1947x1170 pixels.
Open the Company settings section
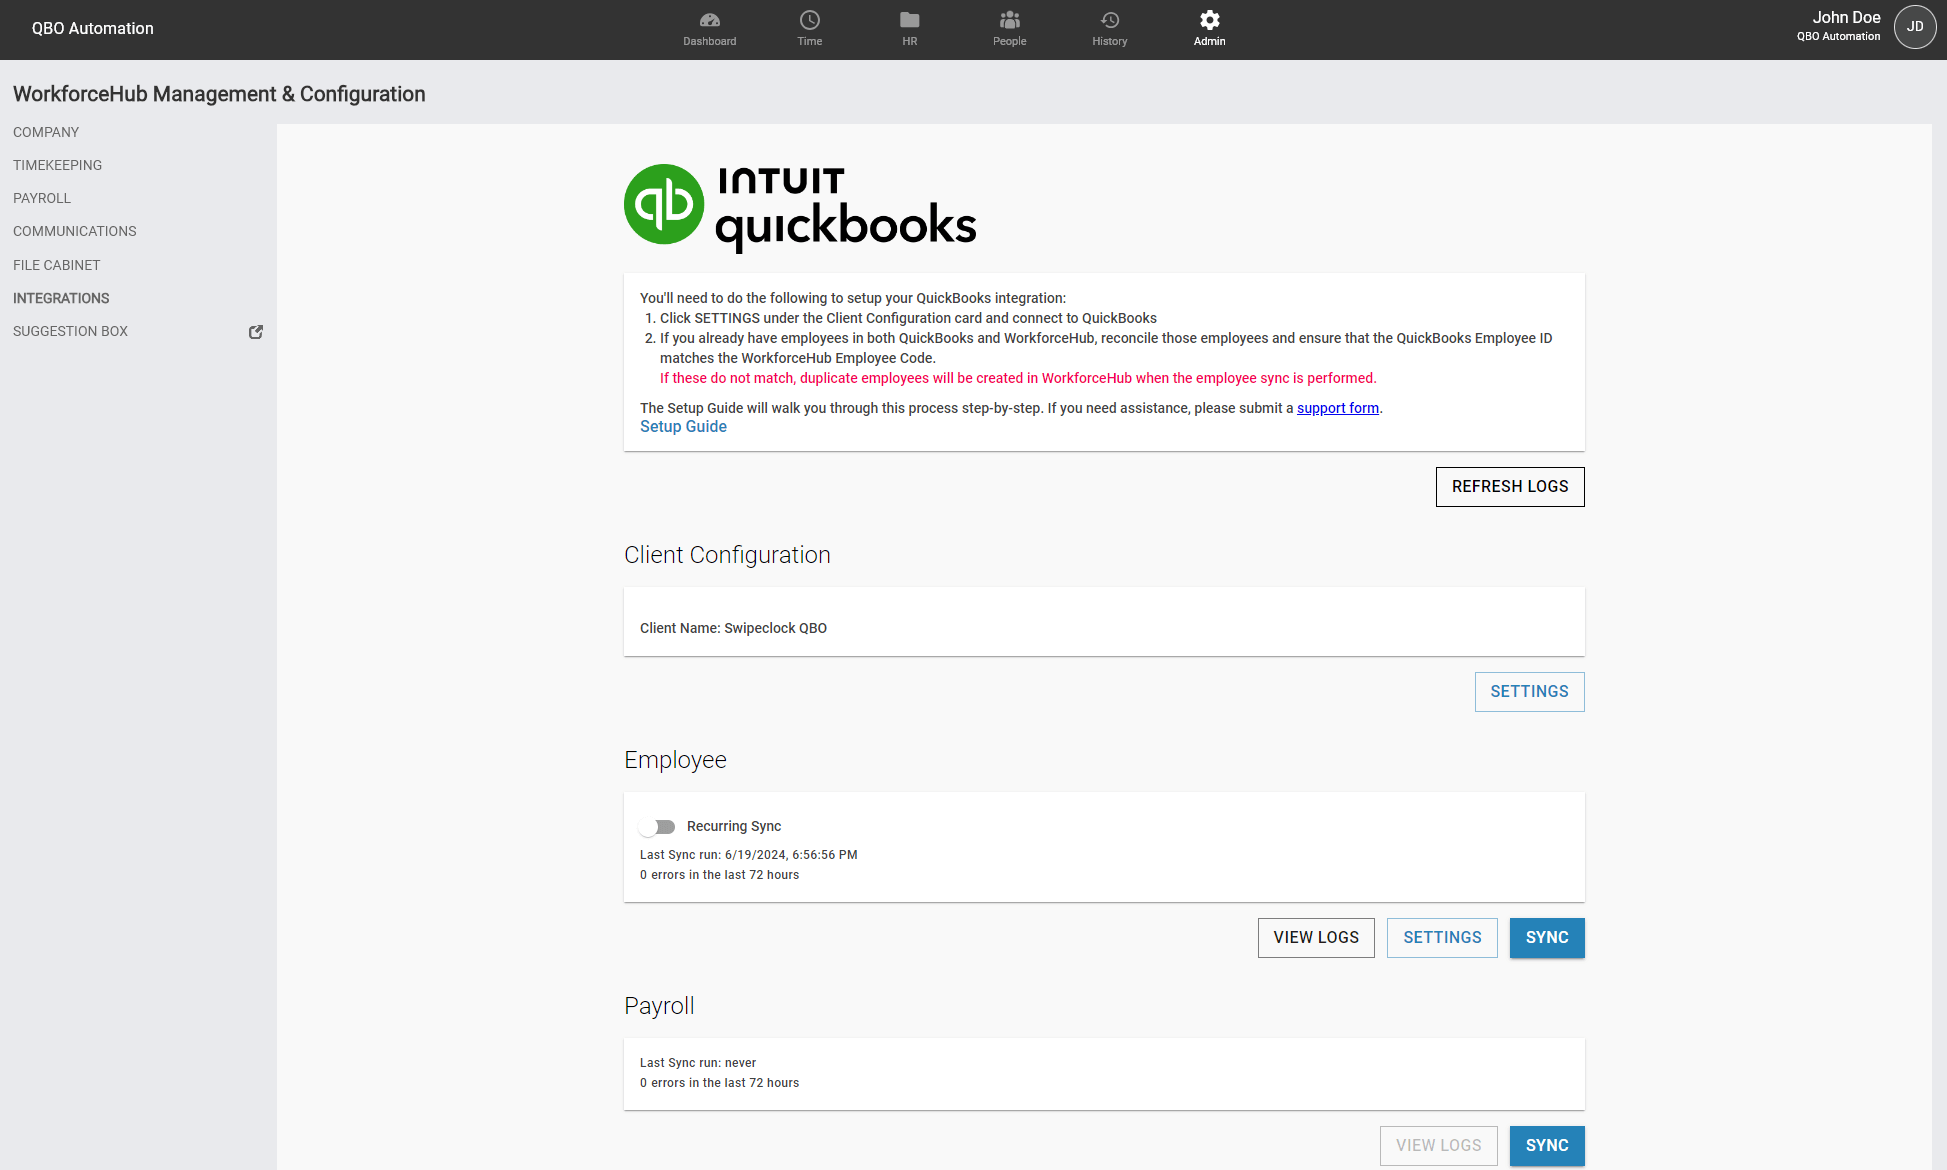pyautogui.click(x=46, y=132)
